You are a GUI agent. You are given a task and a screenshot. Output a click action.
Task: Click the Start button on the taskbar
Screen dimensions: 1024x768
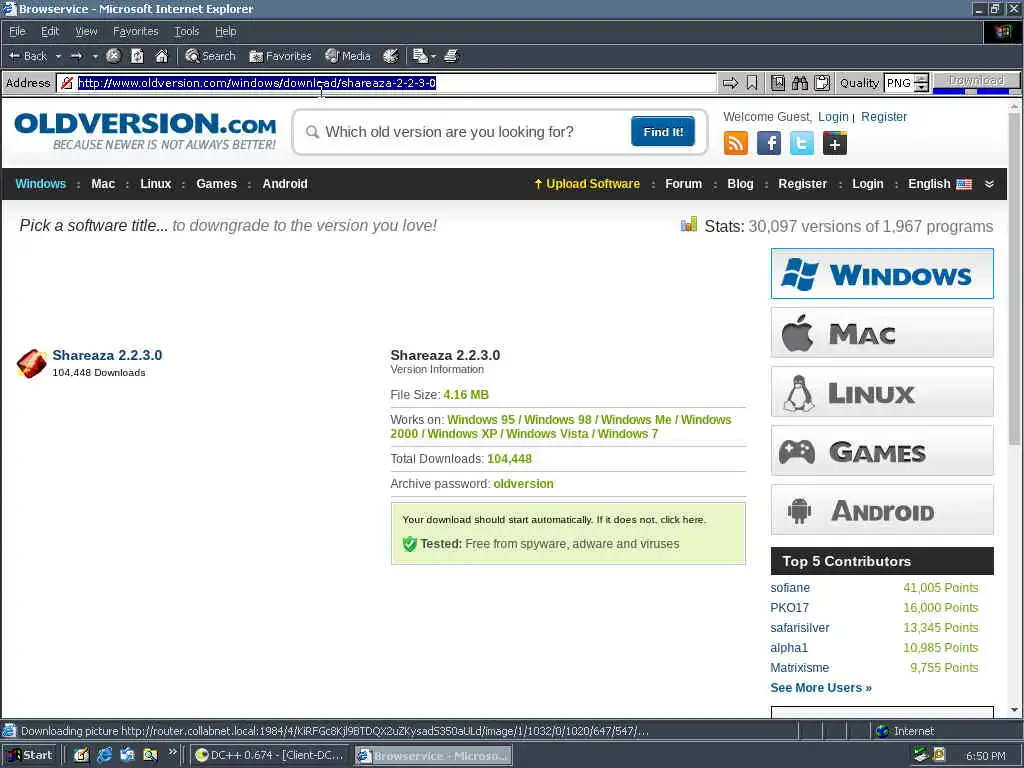point(30,755)
